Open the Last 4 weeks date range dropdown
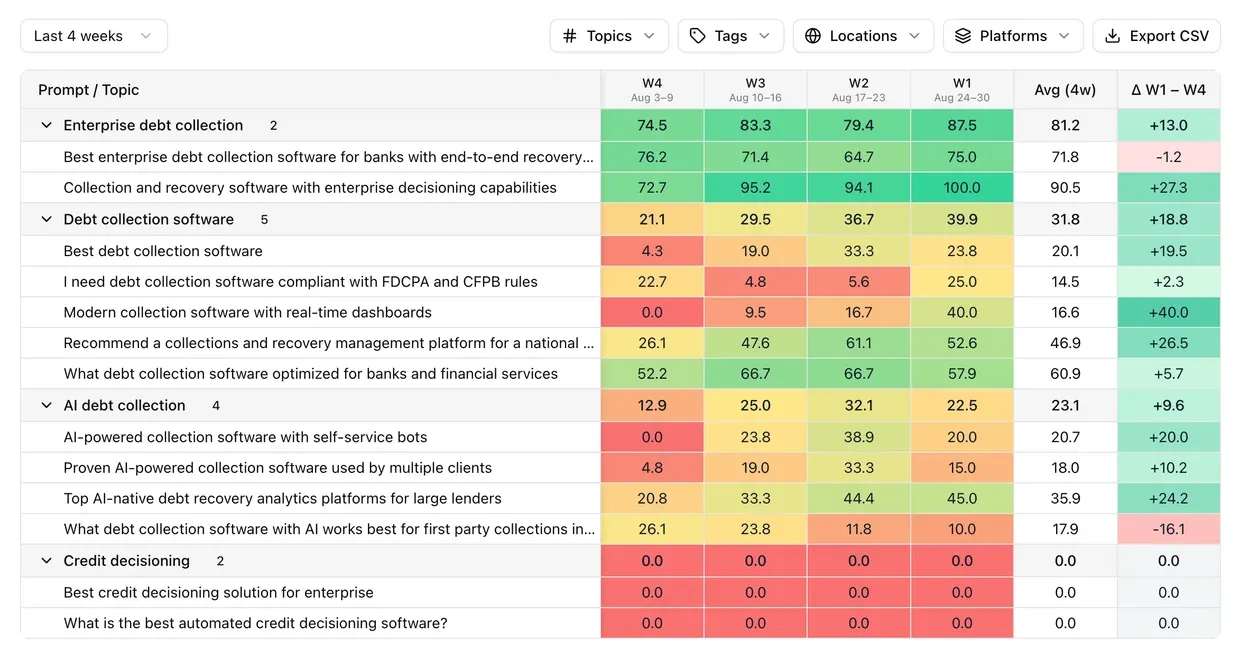The height and width of the screenshot is (656, 1240). 94,36
